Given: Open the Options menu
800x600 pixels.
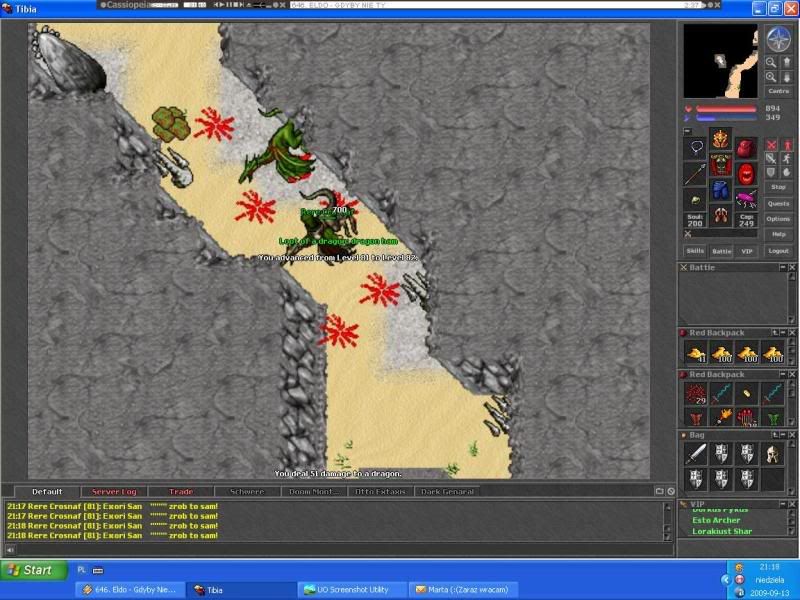Looking at the screenshot, I should (779, 219).
